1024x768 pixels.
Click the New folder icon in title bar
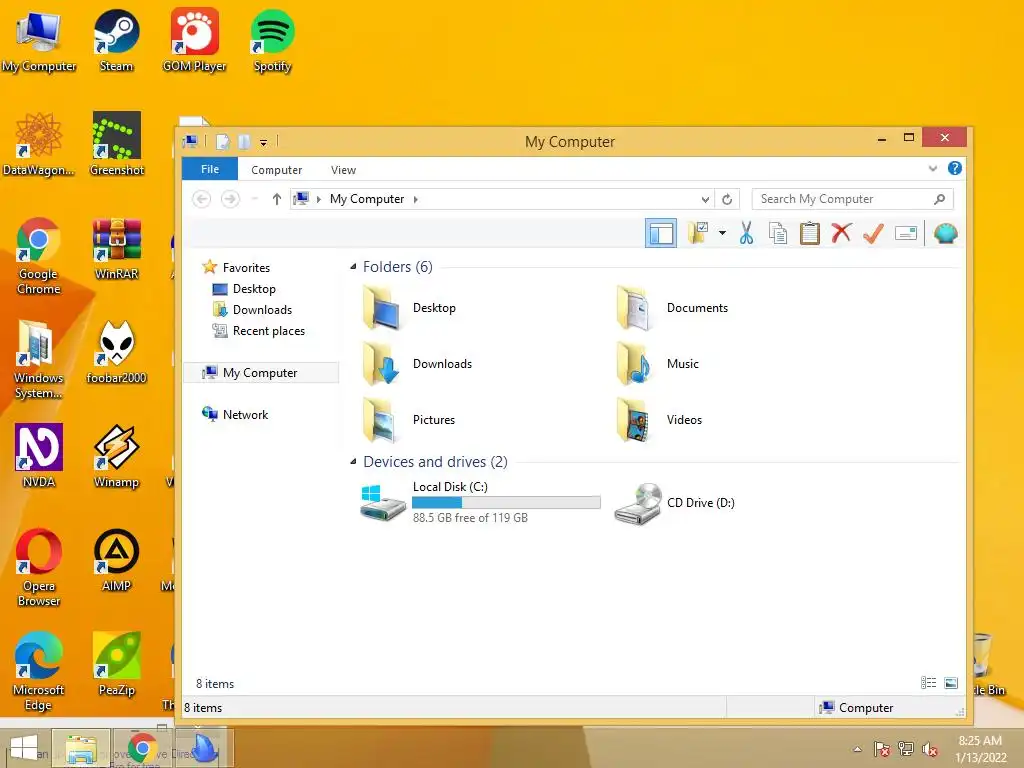[x=244, y=141]
